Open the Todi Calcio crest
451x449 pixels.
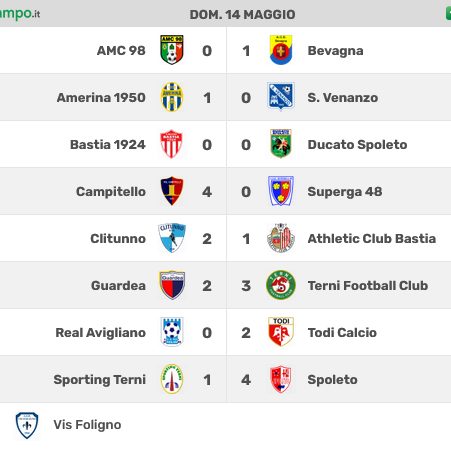pyautogui.click(x=281, y=332)
